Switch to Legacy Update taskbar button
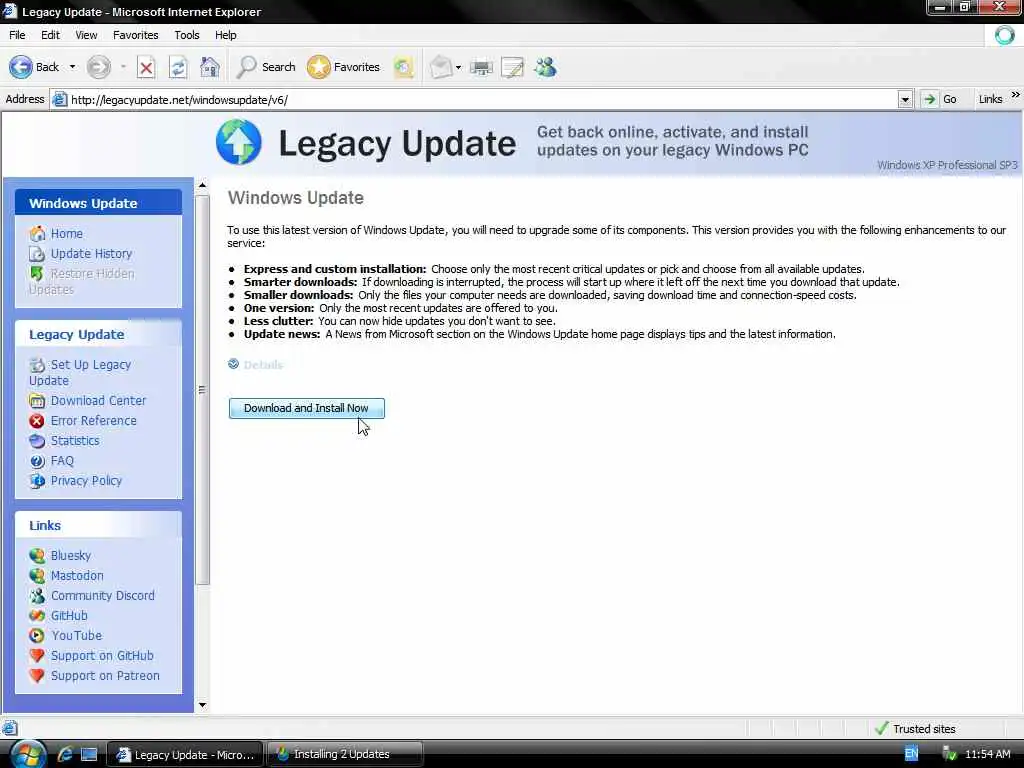This screenshot has width=1024, height=768. point(185,754)
